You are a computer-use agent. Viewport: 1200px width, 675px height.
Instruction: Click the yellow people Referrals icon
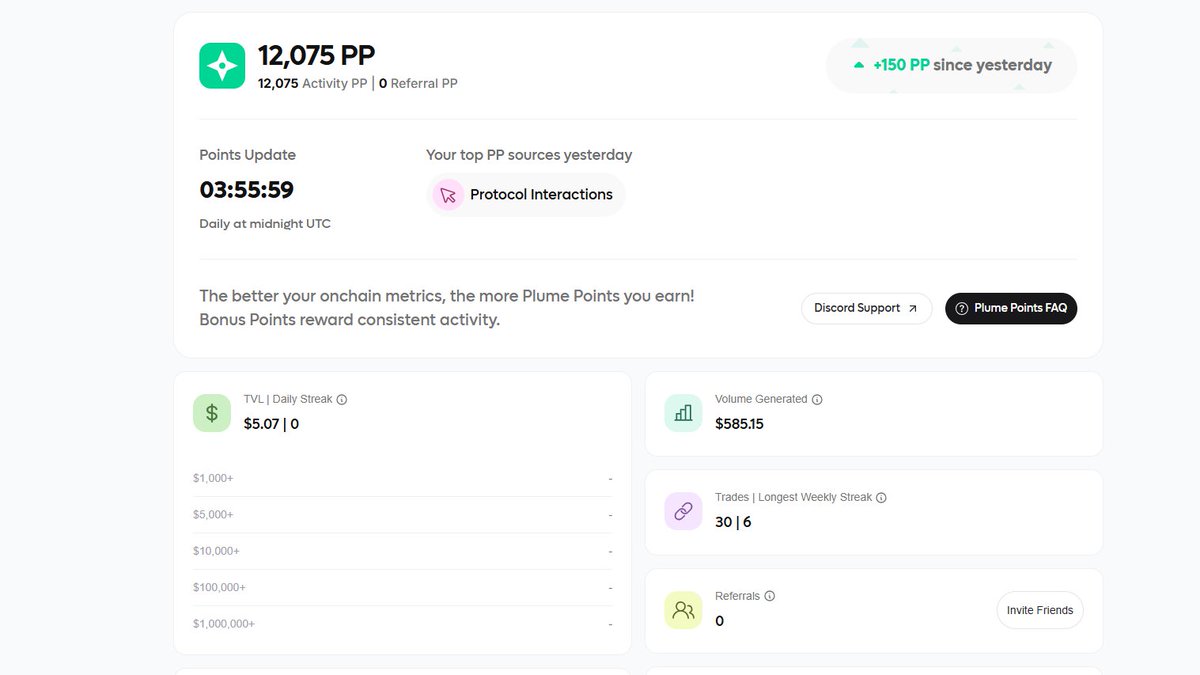683,609
